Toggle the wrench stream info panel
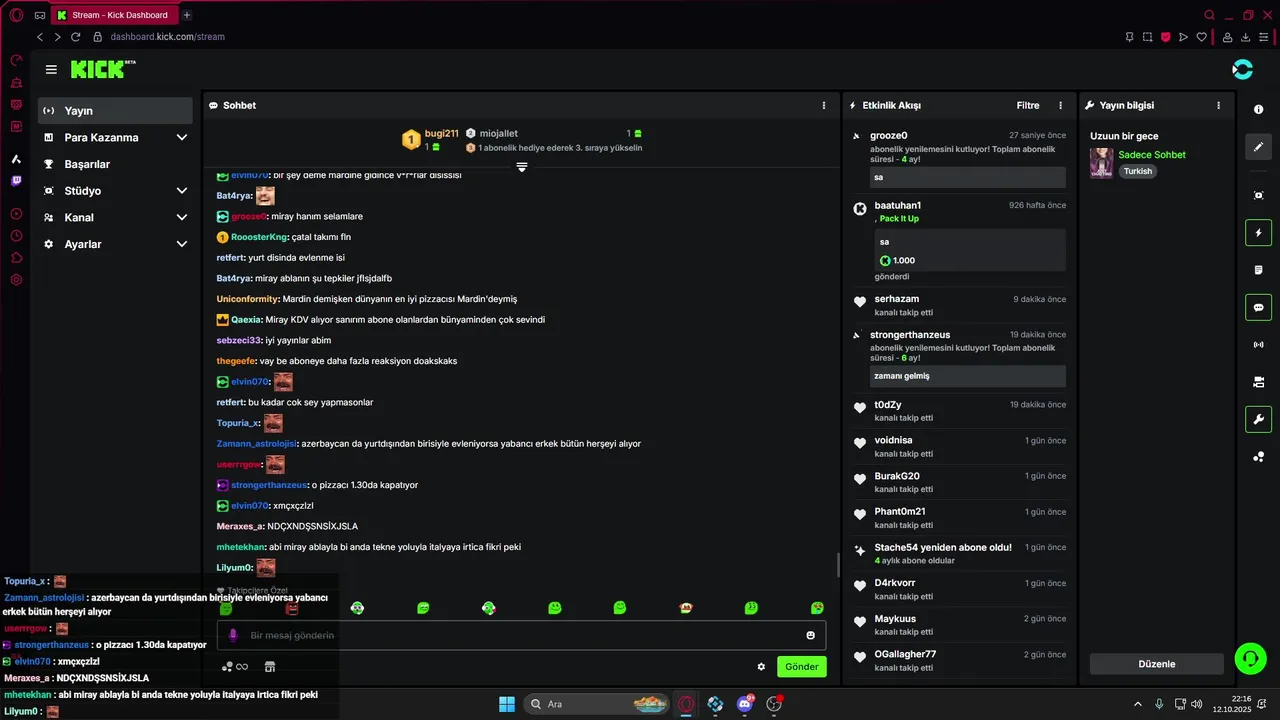Screen dimensions: 1280x720 [1259, 419]
